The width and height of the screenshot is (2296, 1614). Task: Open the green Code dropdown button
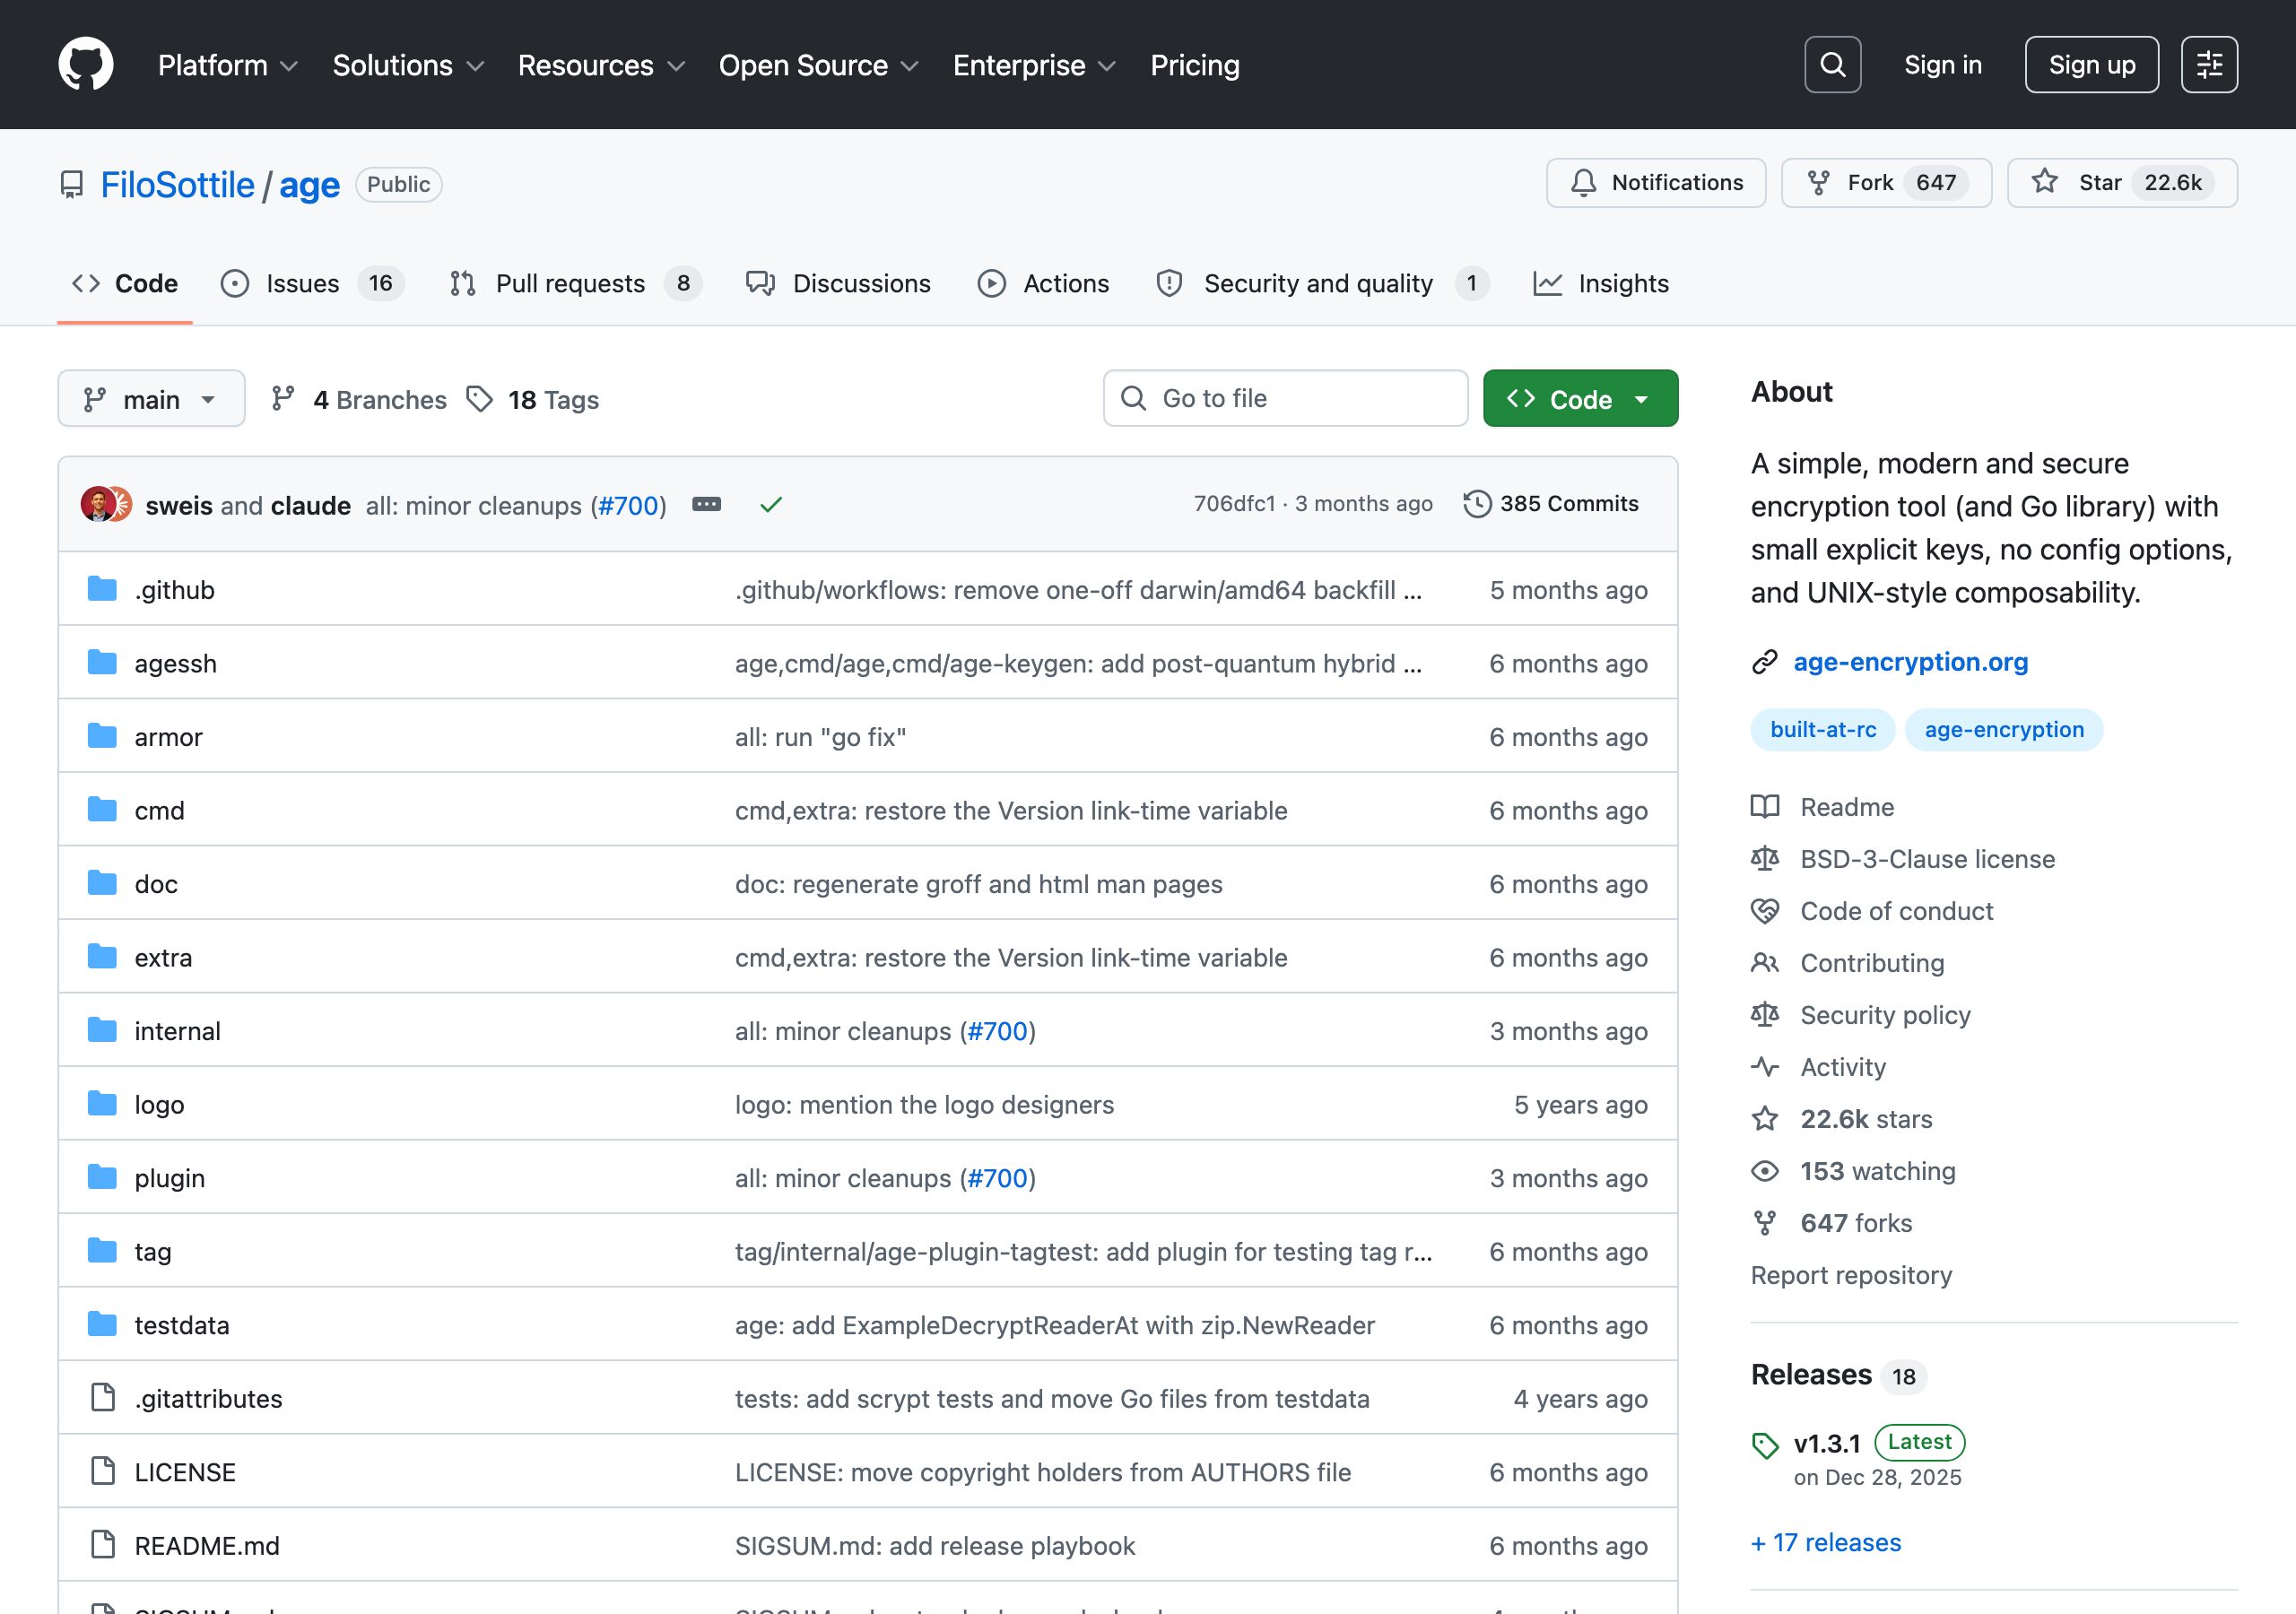(x=1580, y=399)
